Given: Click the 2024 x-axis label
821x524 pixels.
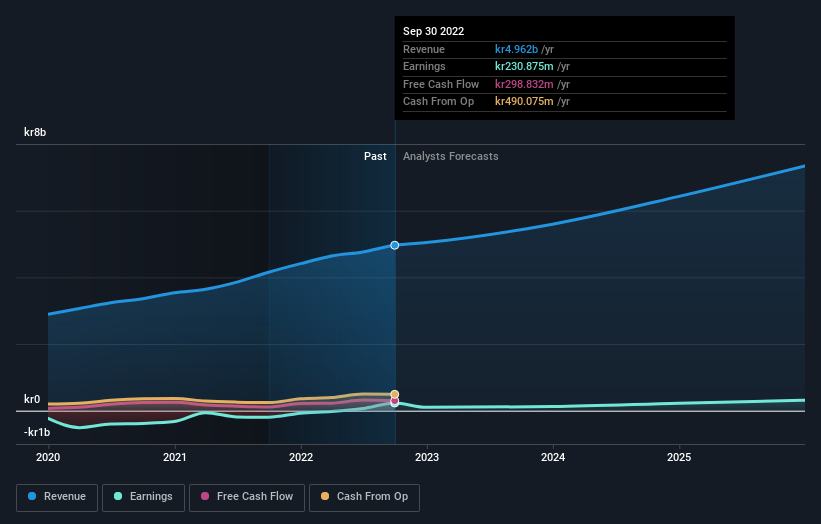Looking at the screenshot, I should pos(553,457).
